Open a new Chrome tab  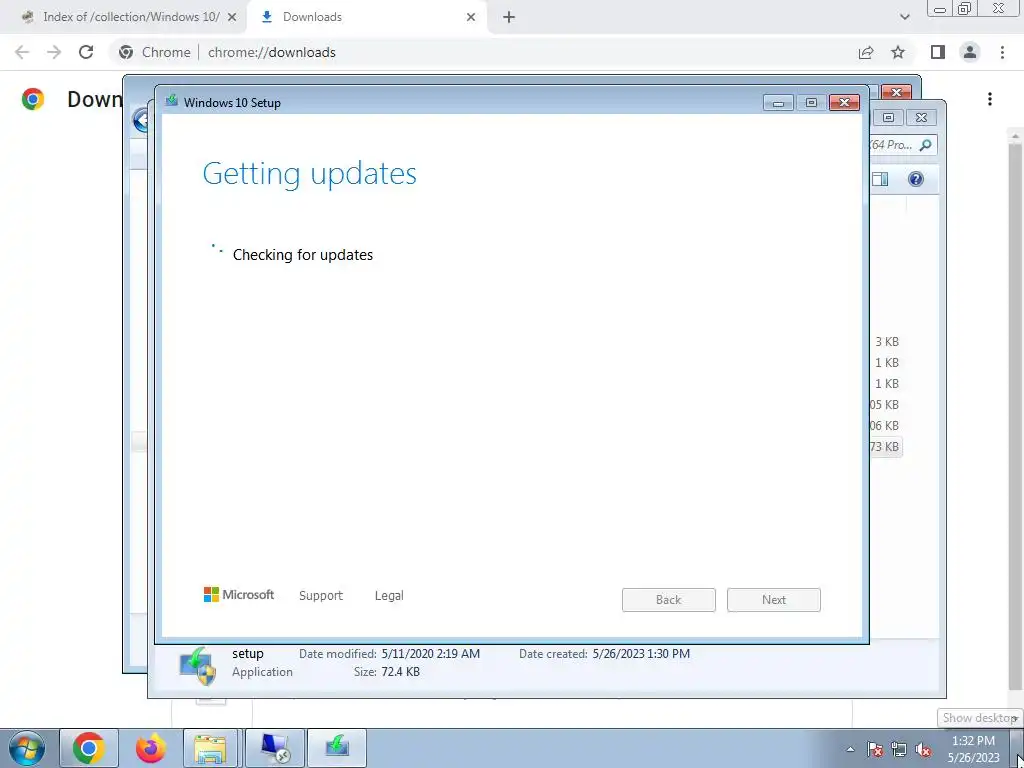tap(509, 17)
